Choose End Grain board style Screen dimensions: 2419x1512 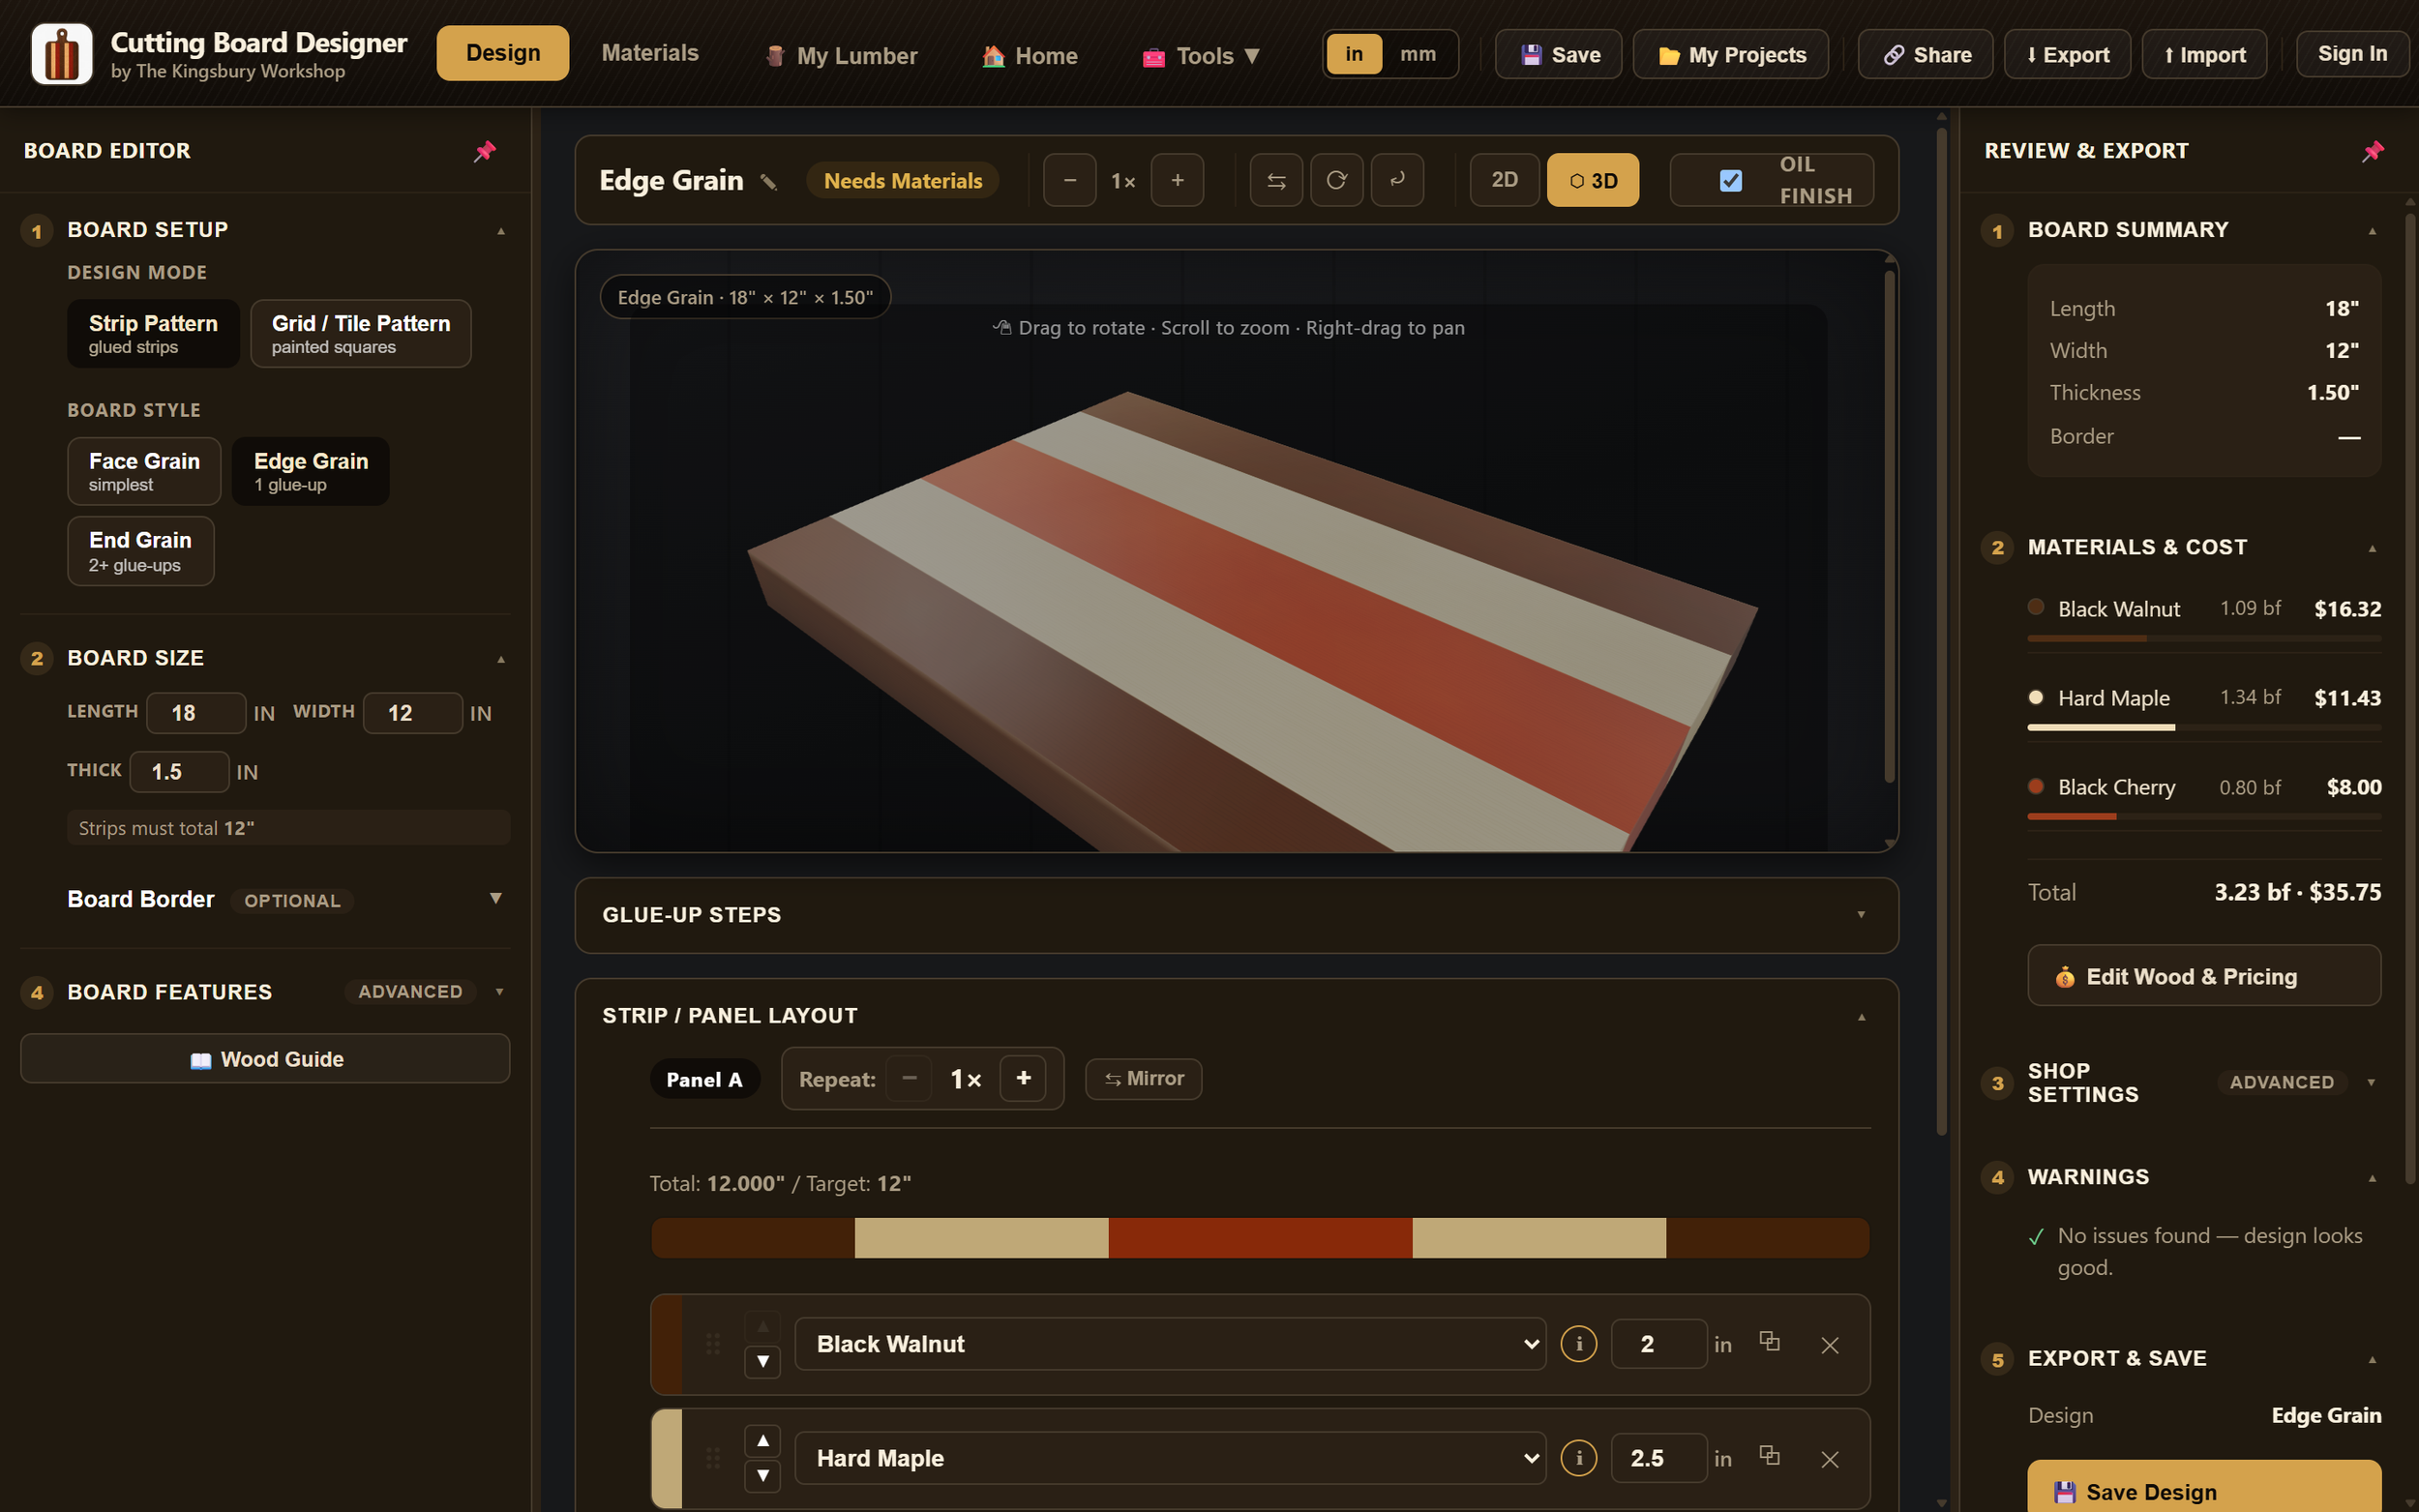(x=140, y=551)
